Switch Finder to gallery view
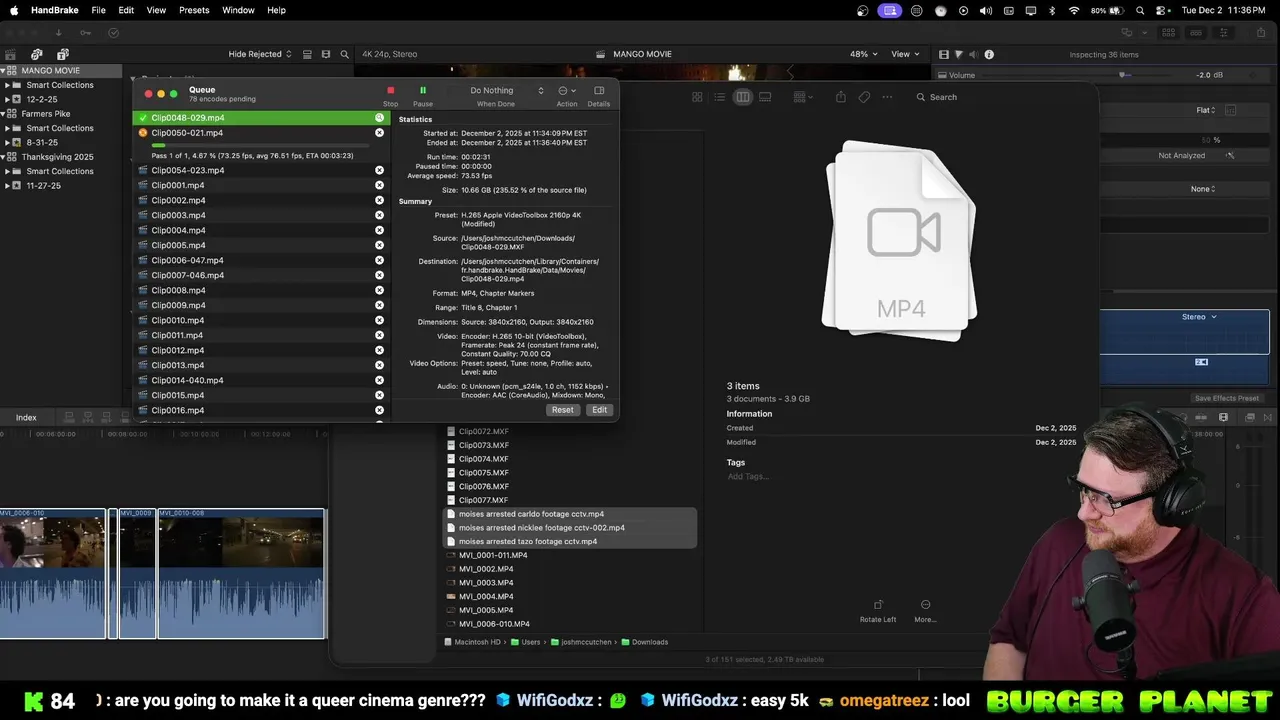Image resolution: width=1280 pixels, height=720 pixels. coord(765,97)
